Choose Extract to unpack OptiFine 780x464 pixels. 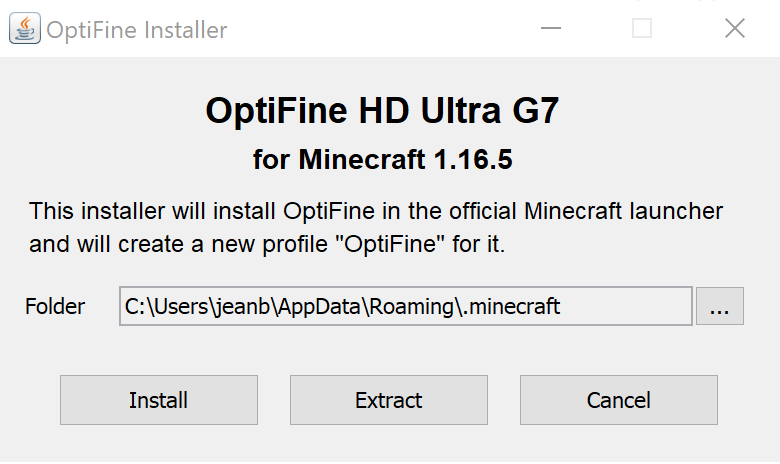point(388,400)
